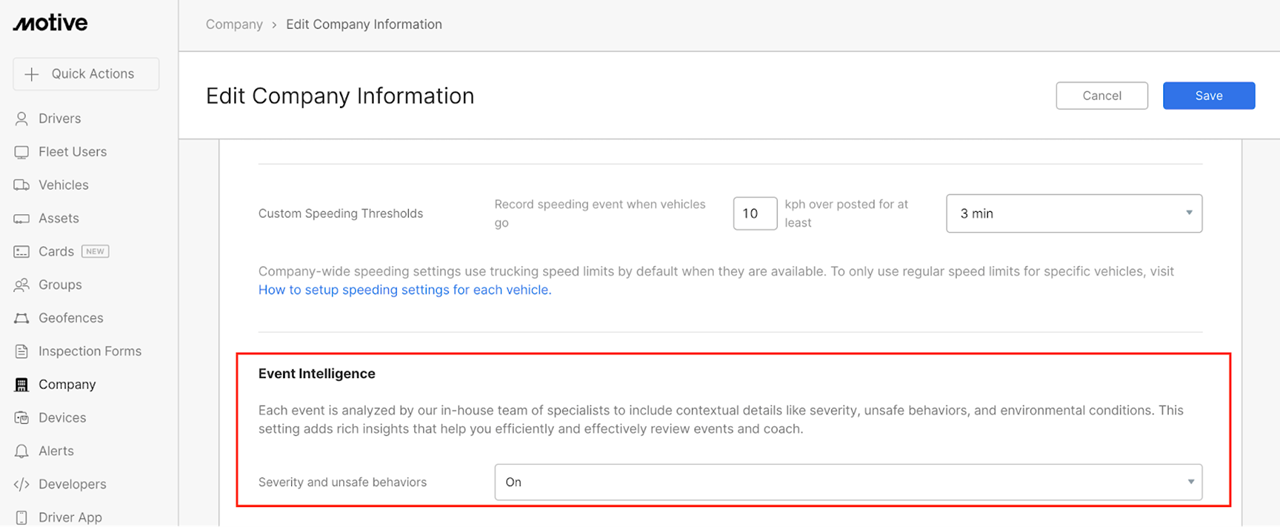Click the kph over posted input field
The width and height of the screenshot is (1280, 527).
(x=755, y=213)
